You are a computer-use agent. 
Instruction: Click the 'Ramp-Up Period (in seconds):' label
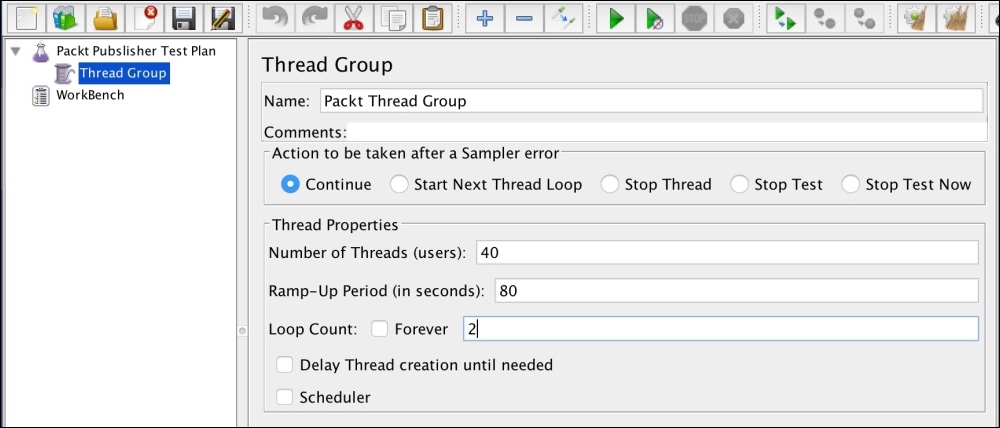coord(376,291)
